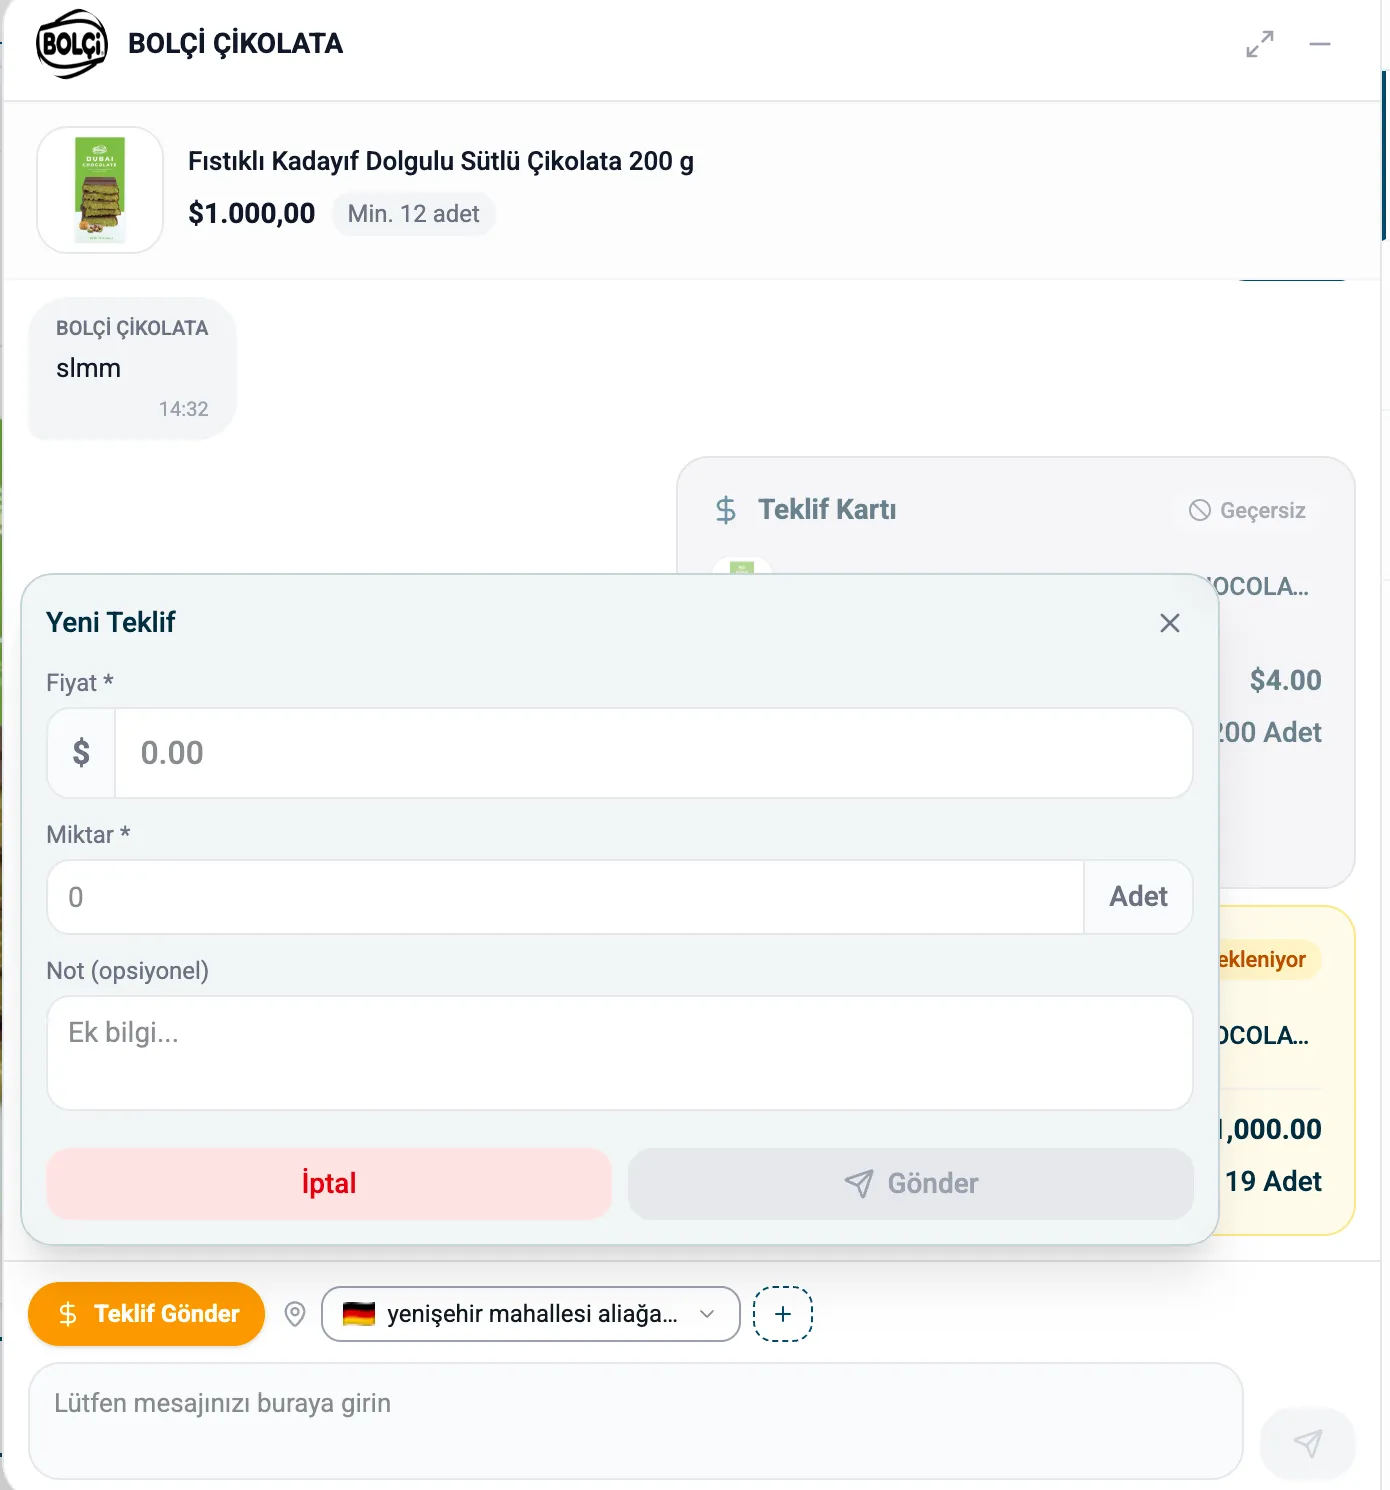
Task: Click the Geçersiz status badge
Action: [x=1247, y=510]
